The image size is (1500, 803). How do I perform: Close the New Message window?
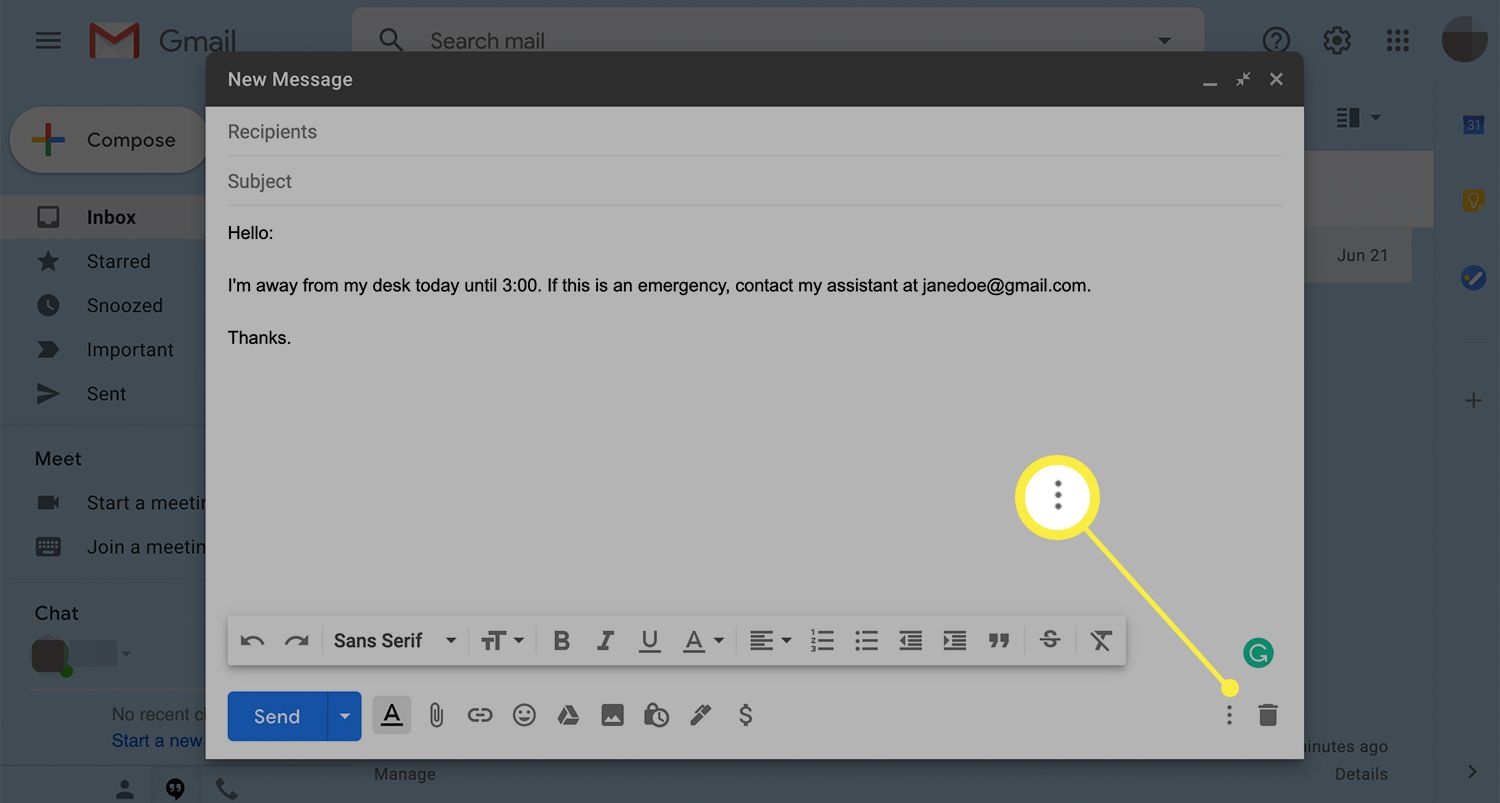click(x=1276, y=79)
